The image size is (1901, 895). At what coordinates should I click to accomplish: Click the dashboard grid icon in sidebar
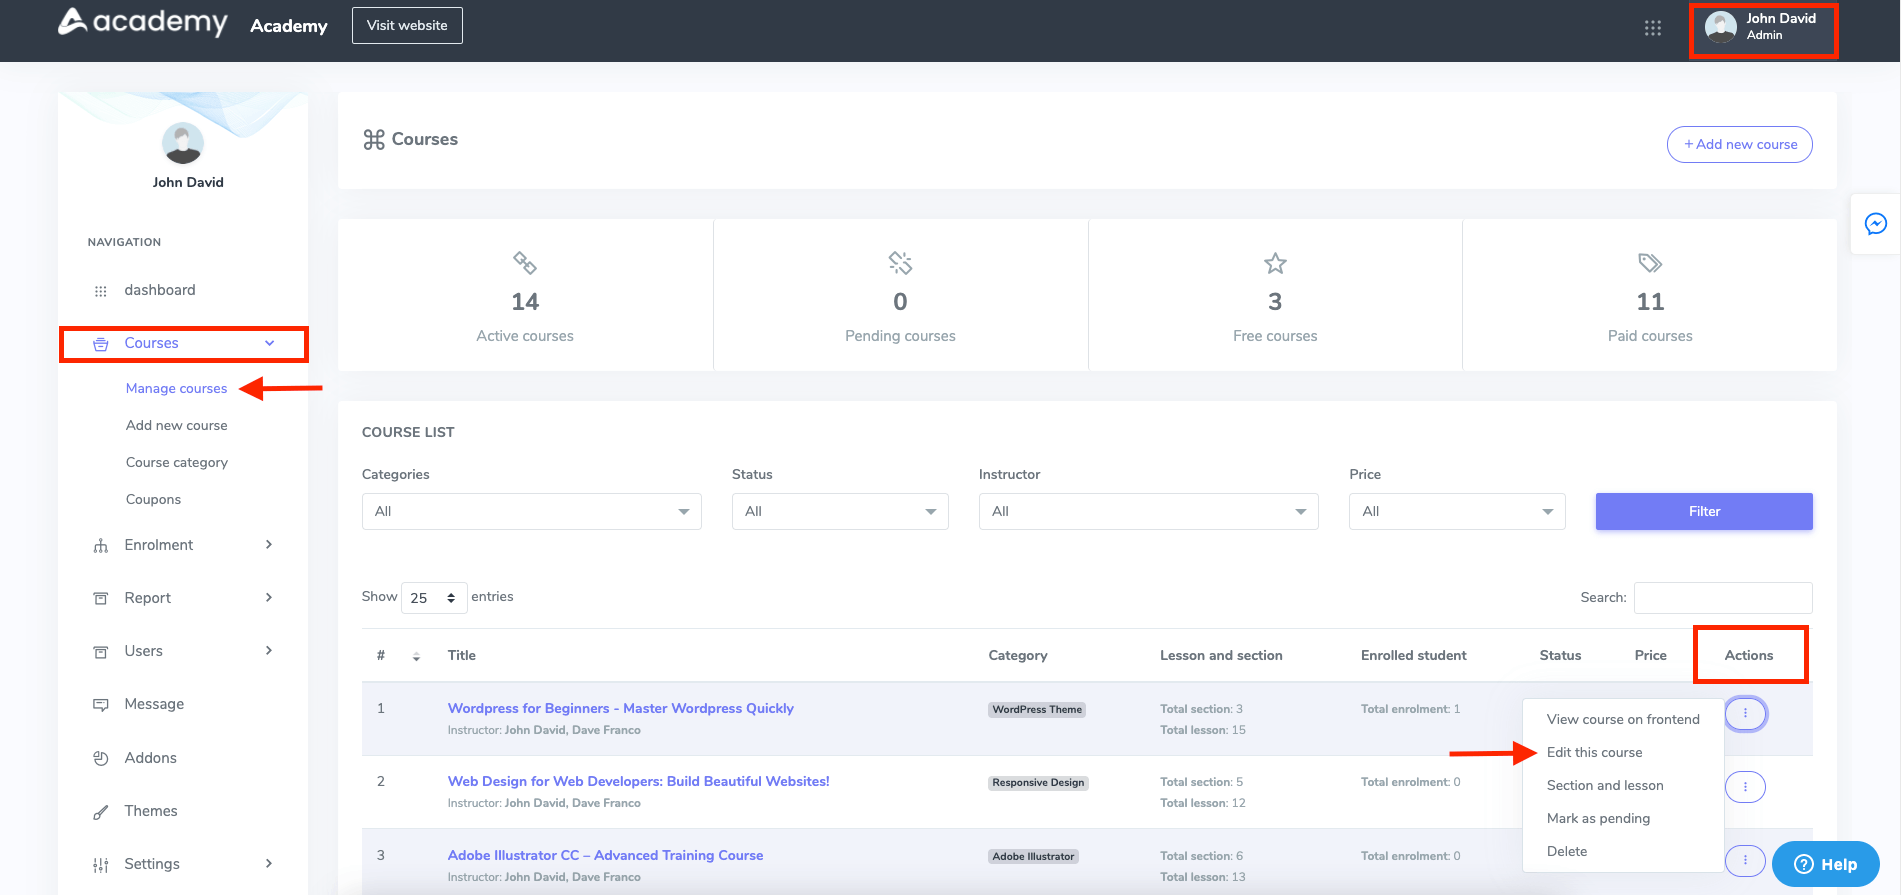click(x=100, y=291)
